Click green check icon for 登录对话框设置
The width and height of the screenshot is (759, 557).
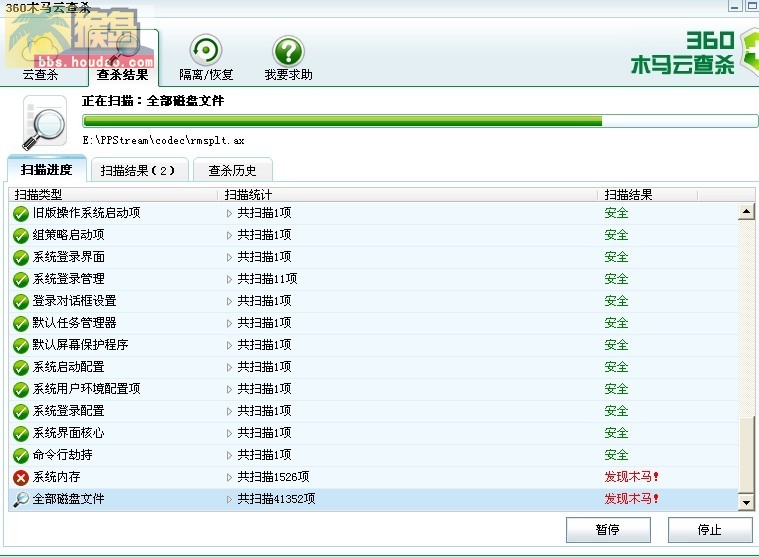[21, 301]
